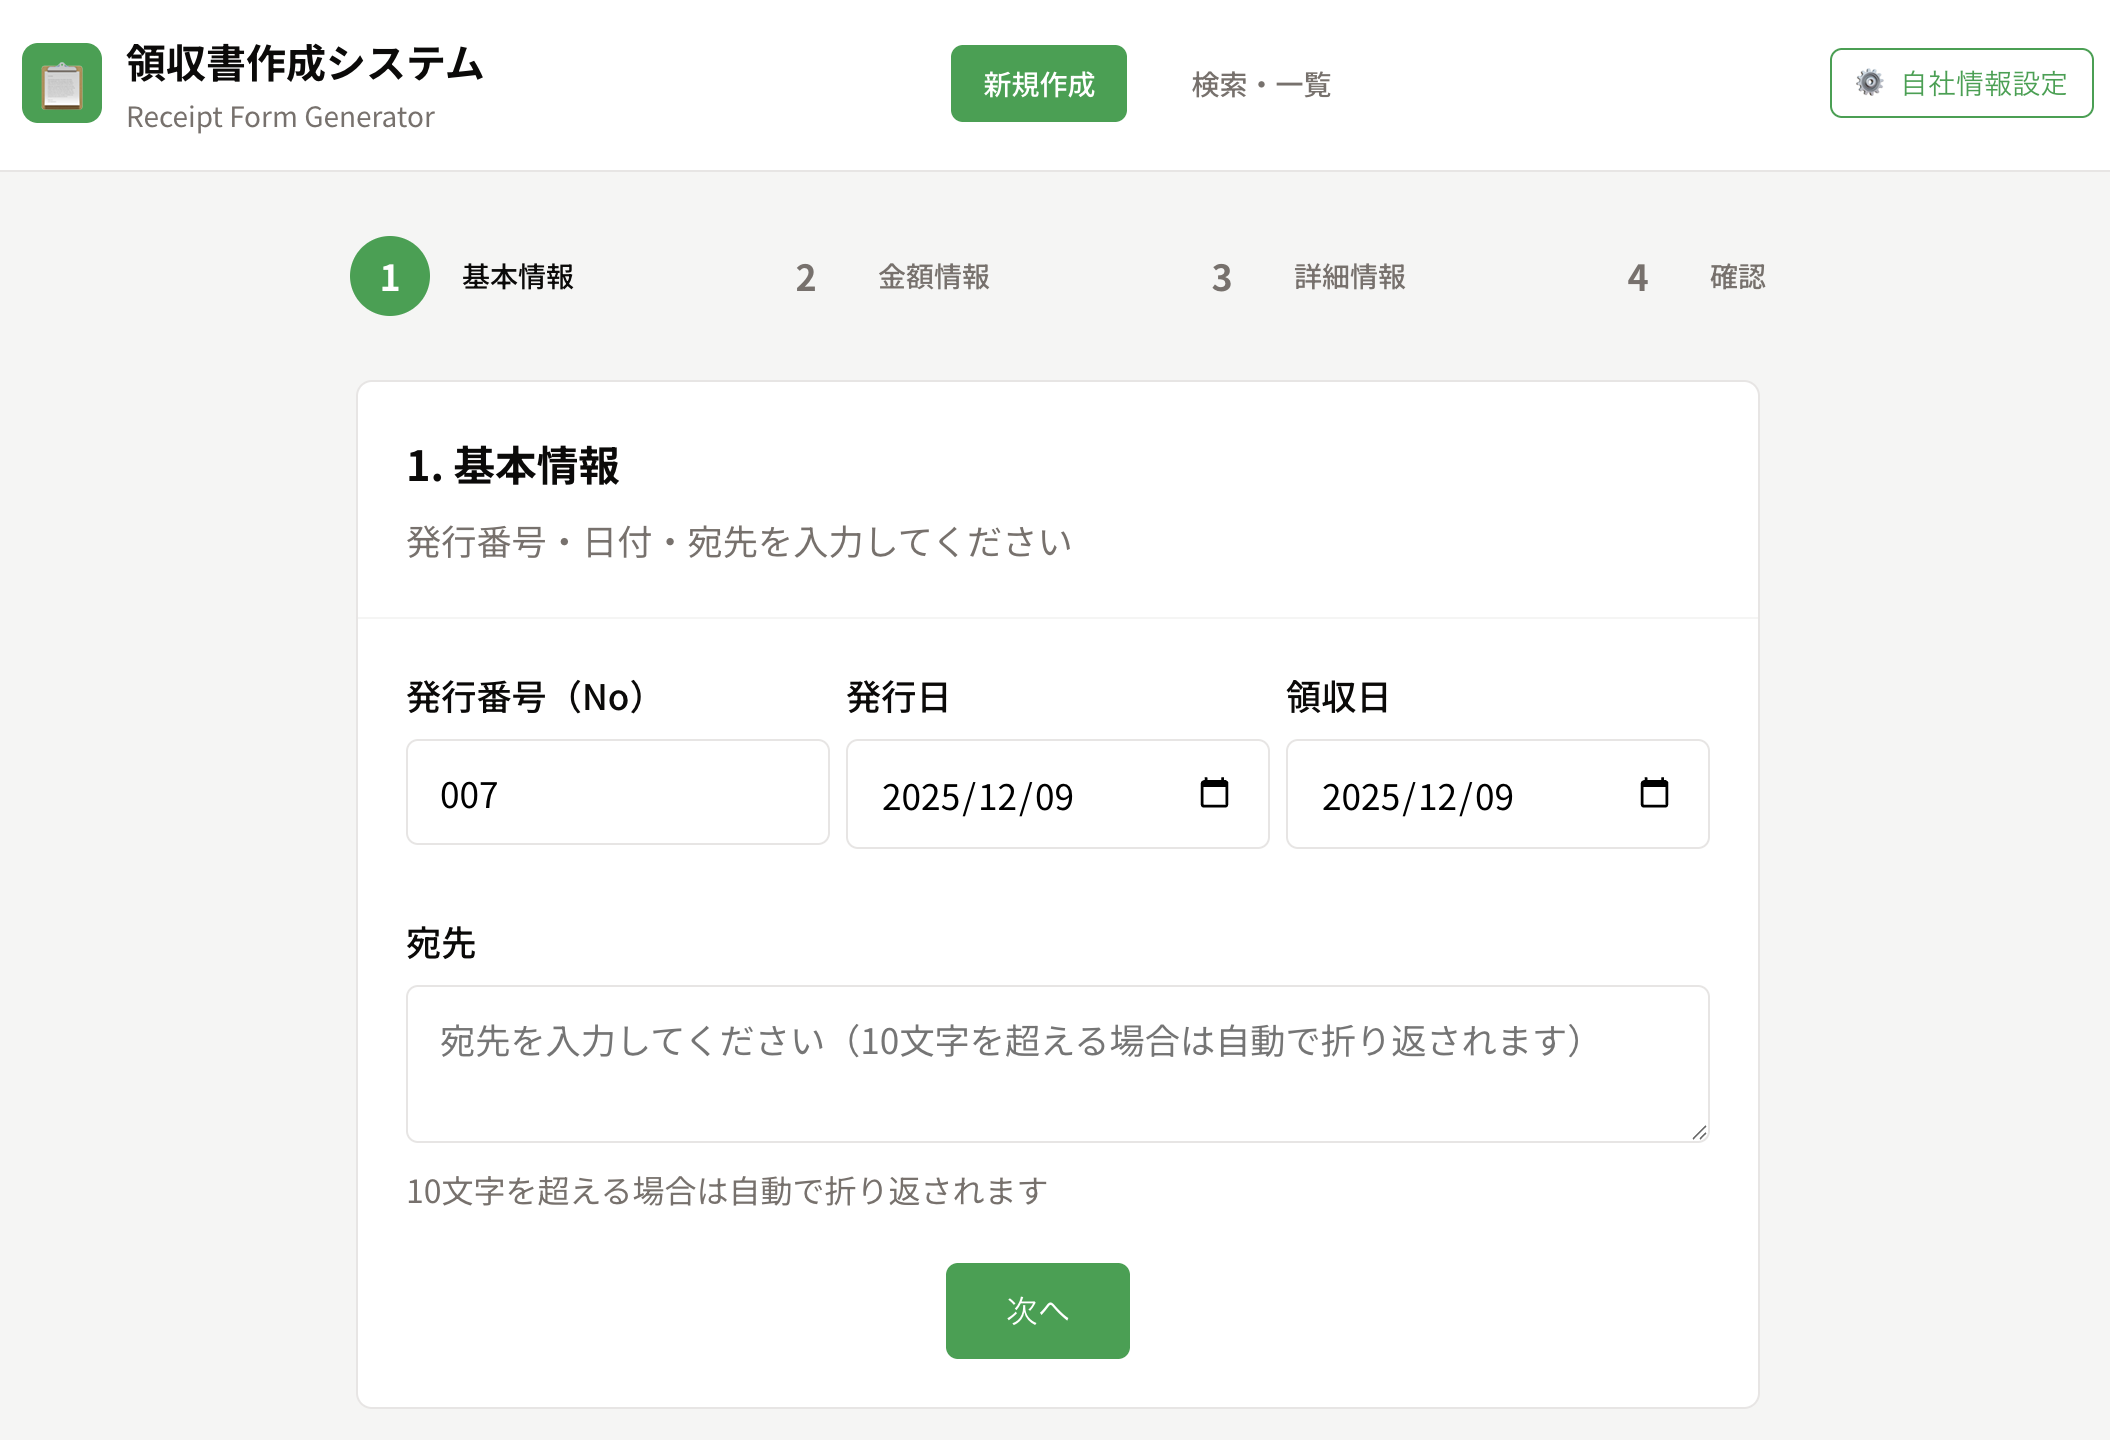The height and width of the screenshot is (1440, 2110).
Task: Click the gear icon on 自社情報設定
Action: 1868,82
